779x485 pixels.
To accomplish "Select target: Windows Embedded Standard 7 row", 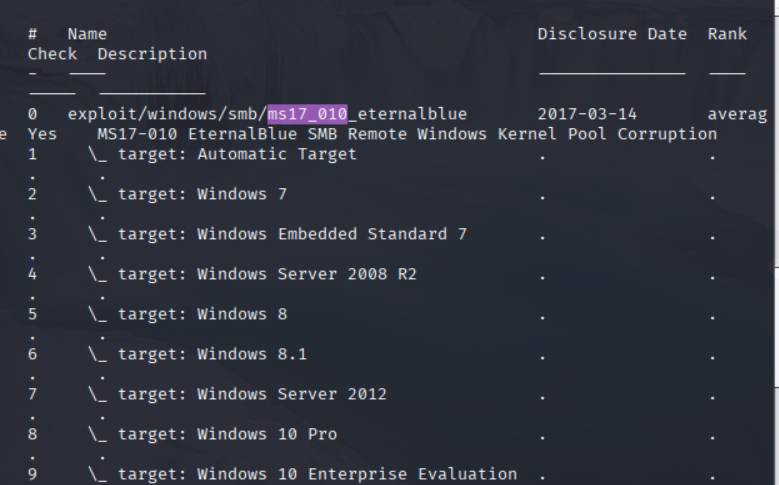I will 278,234.
